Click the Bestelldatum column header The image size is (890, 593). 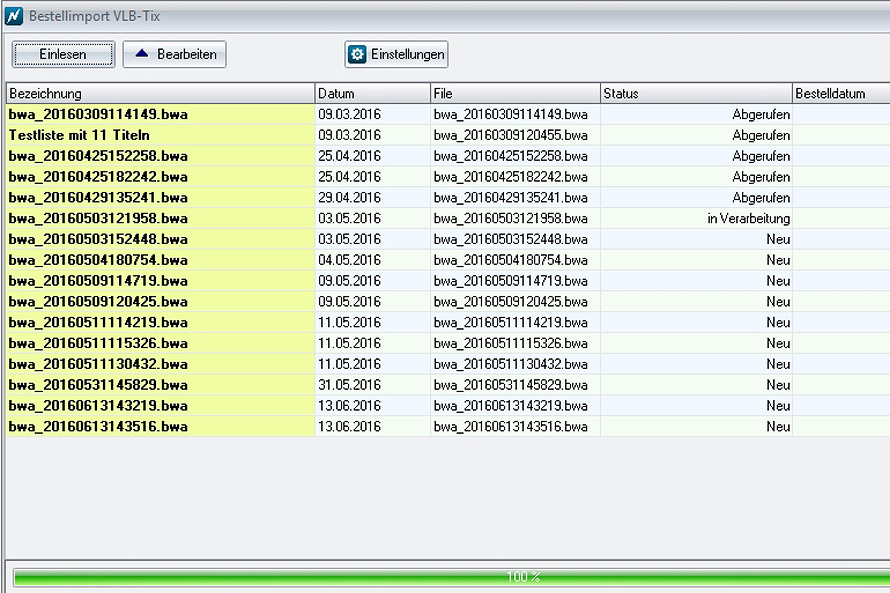tap(840, 93)
